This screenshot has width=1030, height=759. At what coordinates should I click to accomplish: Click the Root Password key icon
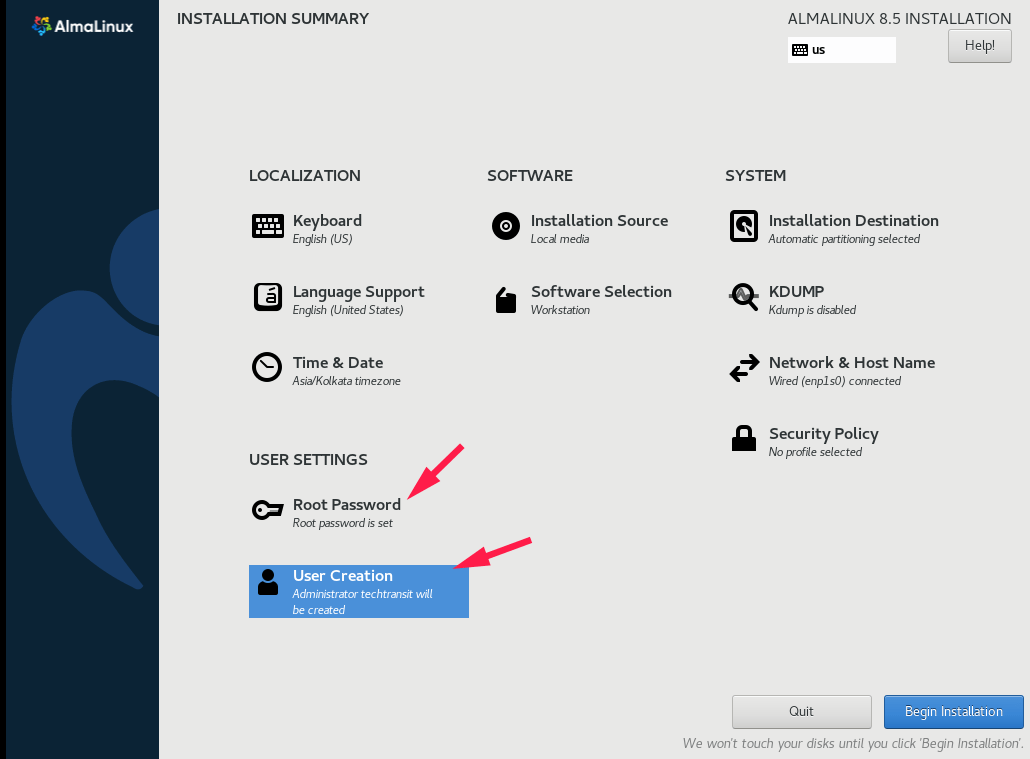(x=267, y=509)
